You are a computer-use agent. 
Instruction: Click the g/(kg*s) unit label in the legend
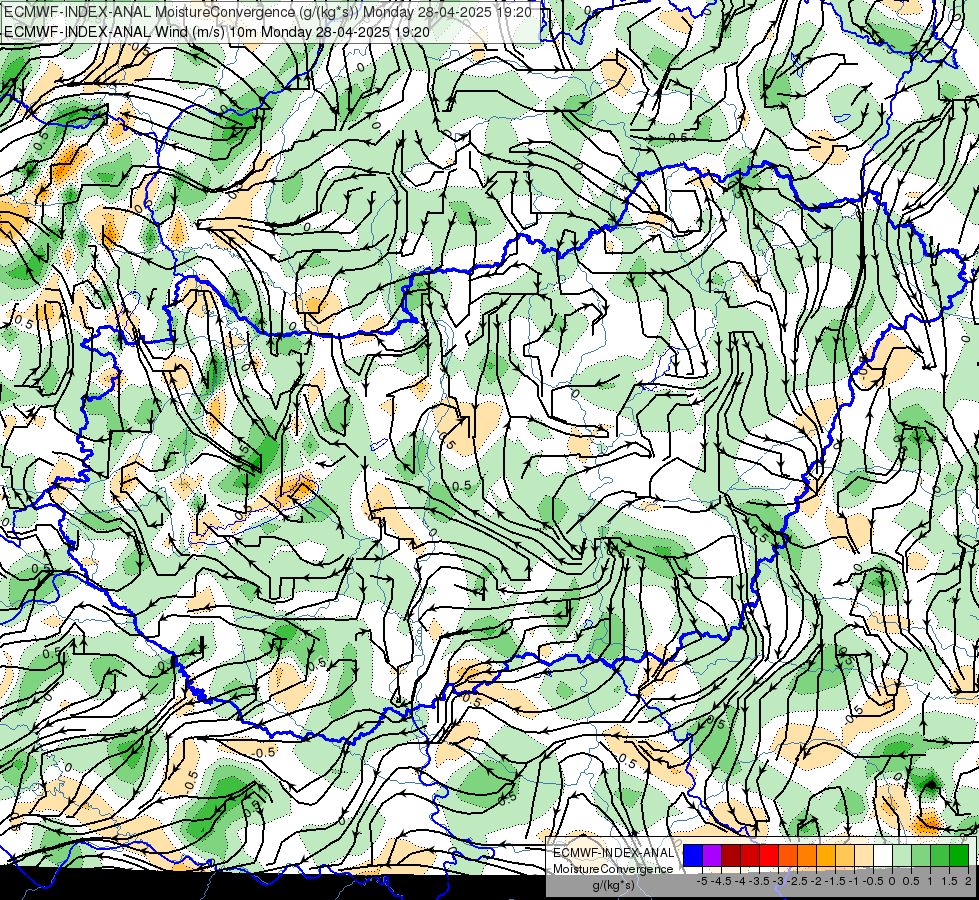pyautogui.click(x=613, y=886)
